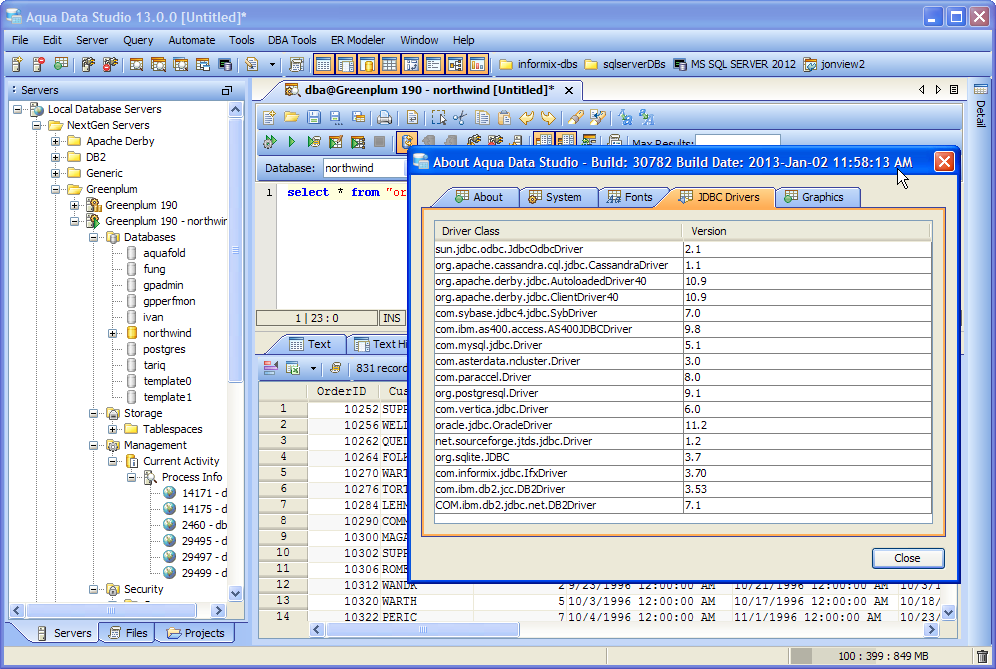Click the Open file folder icon

[291, 117]
